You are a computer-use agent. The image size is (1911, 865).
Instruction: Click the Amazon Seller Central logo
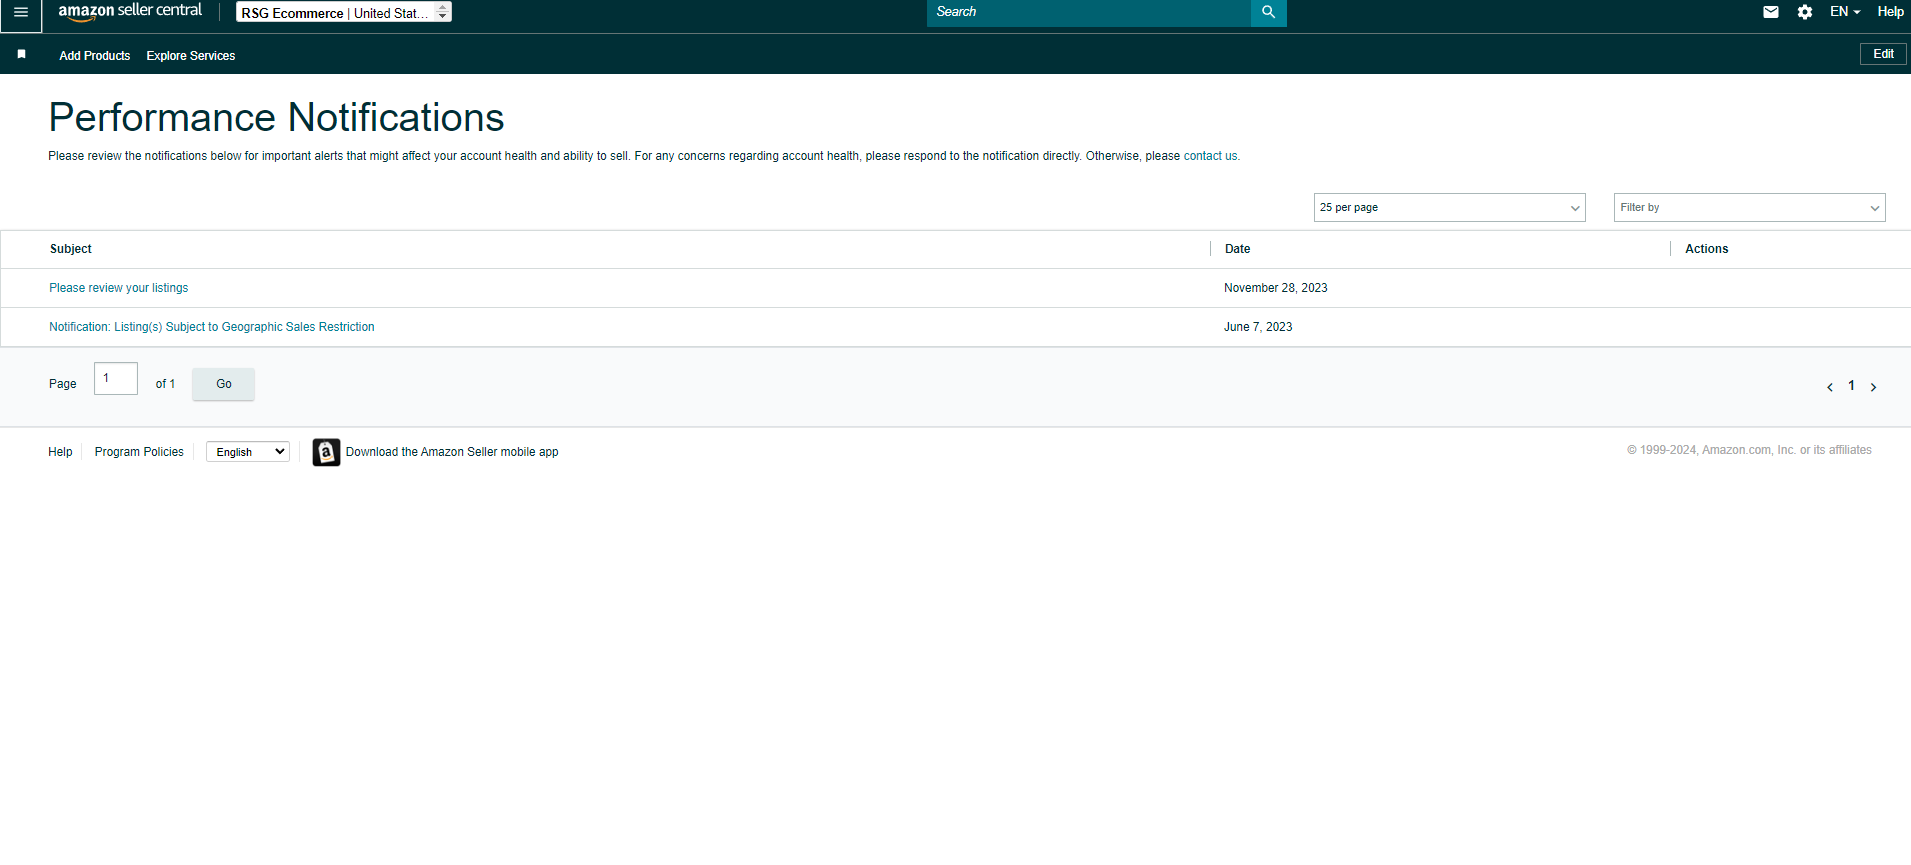point(130,11)
